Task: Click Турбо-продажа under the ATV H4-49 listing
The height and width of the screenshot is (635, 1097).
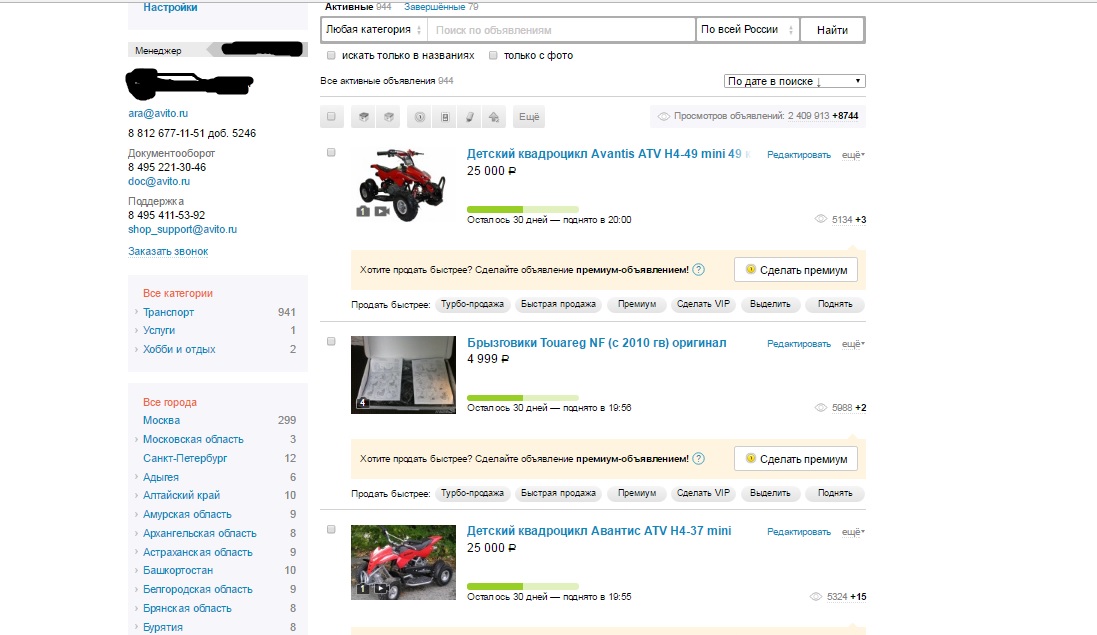Action: [472, 304]
